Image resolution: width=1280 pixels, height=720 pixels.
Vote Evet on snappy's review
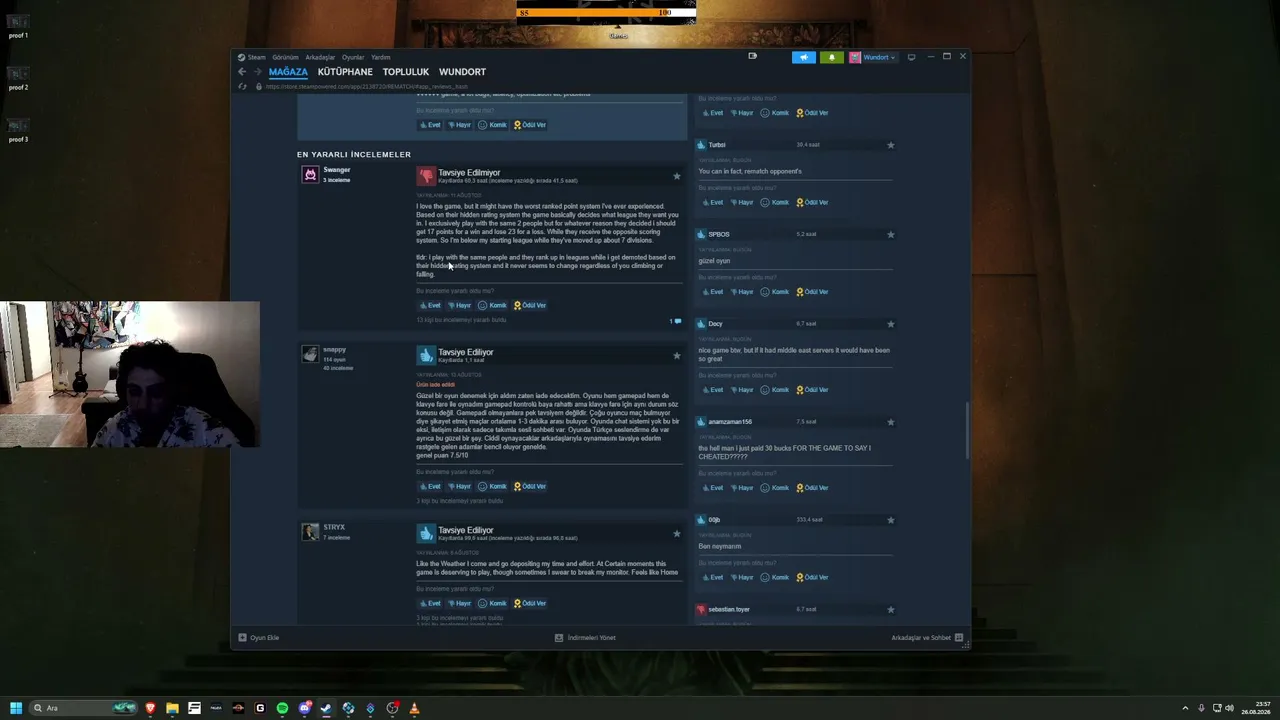(430, 486)
